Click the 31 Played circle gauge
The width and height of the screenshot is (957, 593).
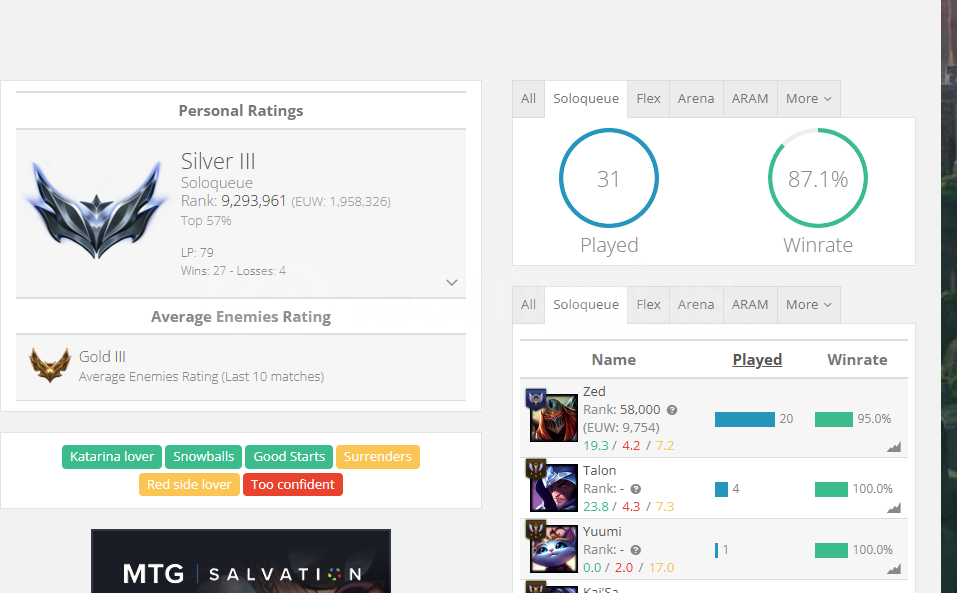609,178
